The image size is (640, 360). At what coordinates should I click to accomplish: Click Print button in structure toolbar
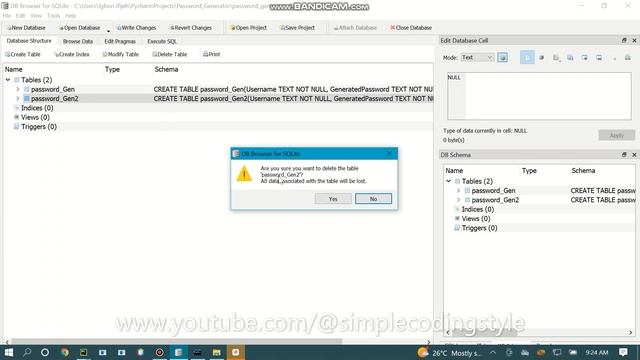click(211, 54)
